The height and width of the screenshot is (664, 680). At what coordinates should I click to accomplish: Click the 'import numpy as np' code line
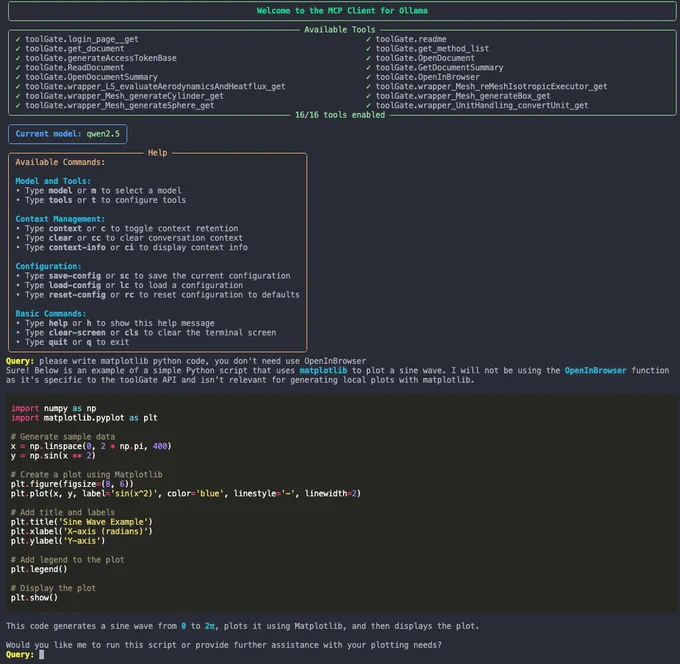(x=54, y=409)
